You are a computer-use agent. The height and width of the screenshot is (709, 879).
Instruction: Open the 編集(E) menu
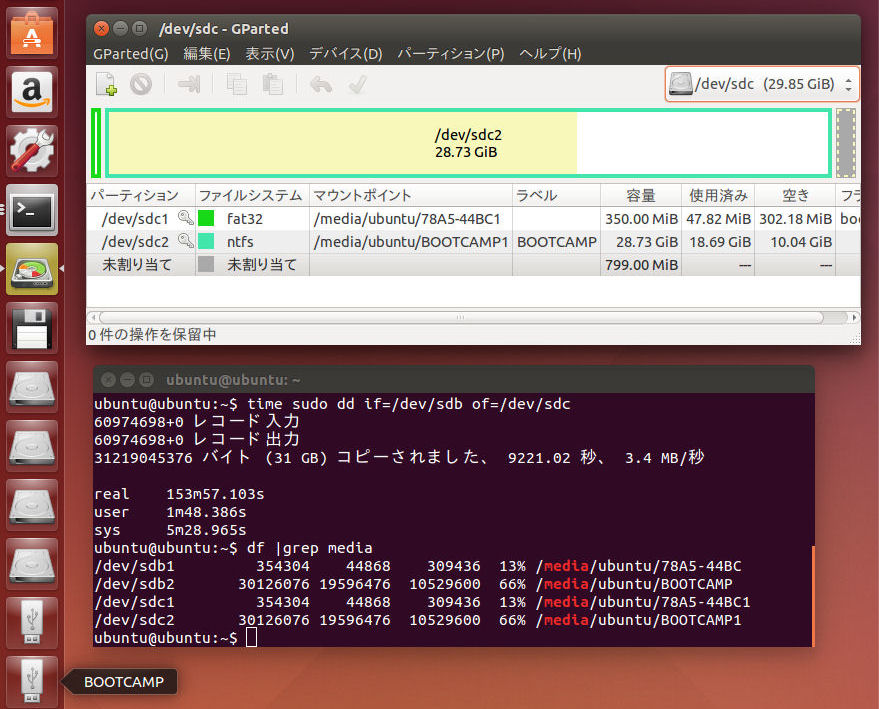tap(207, 54)
